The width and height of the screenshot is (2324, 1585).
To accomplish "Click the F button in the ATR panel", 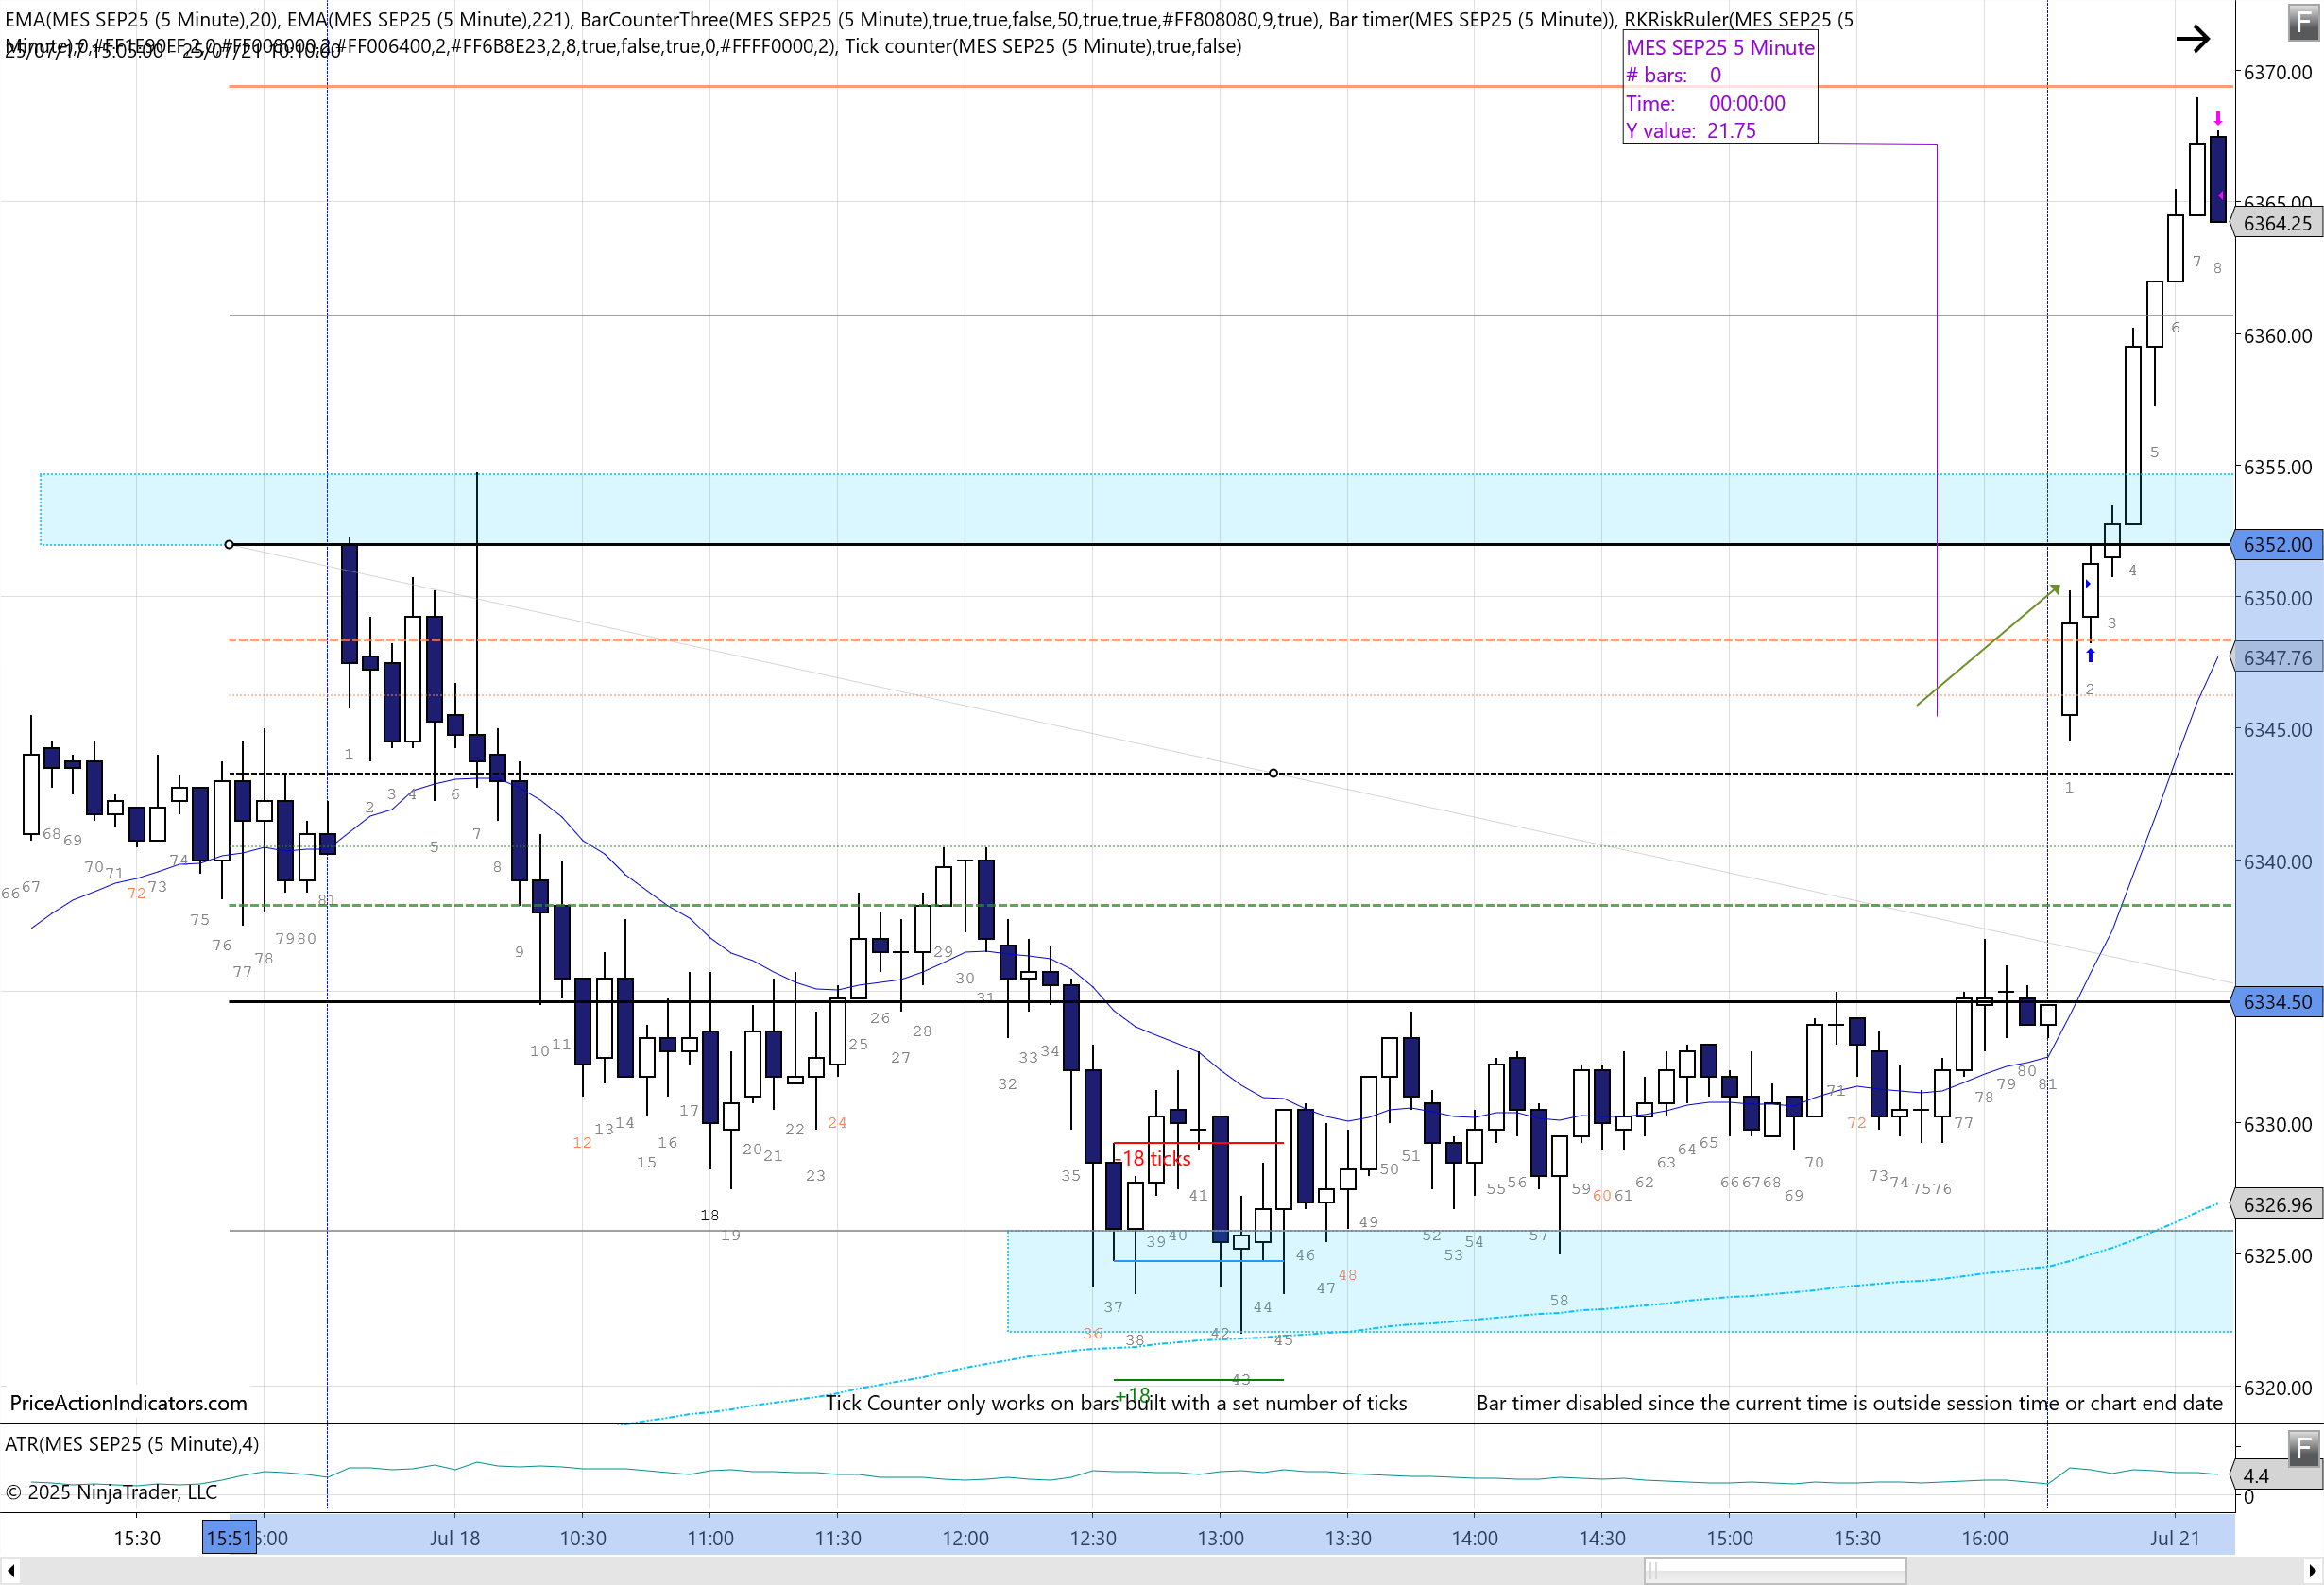I will (x=2304, y=1447).
